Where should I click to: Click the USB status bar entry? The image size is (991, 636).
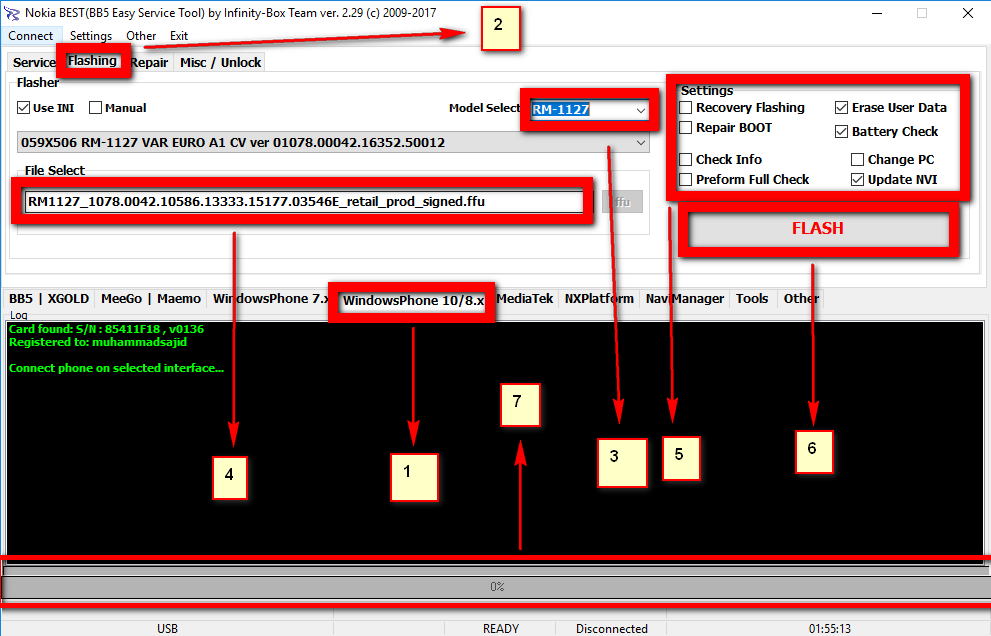[167, 628]
